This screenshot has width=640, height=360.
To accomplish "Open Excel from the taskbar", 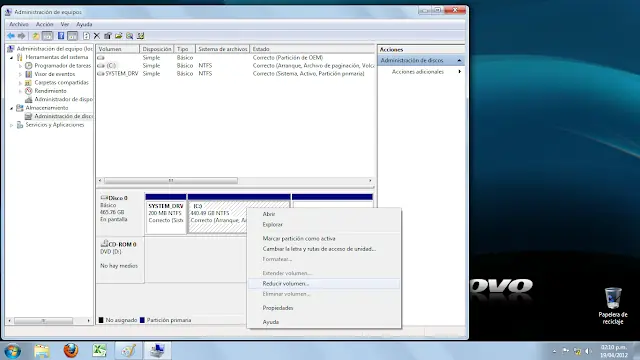I will point(99,351).
